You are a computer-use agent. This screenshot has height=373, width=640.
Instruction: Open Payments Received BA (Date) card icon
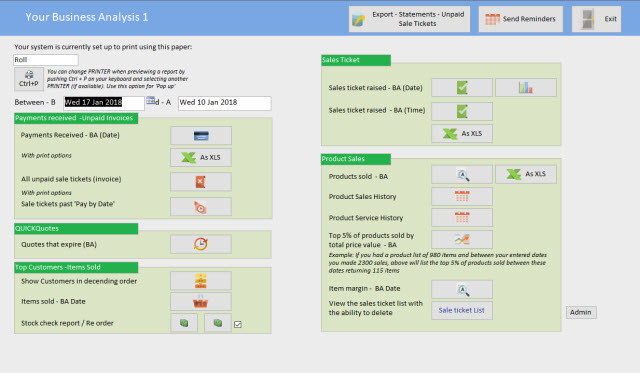[201, 135]
